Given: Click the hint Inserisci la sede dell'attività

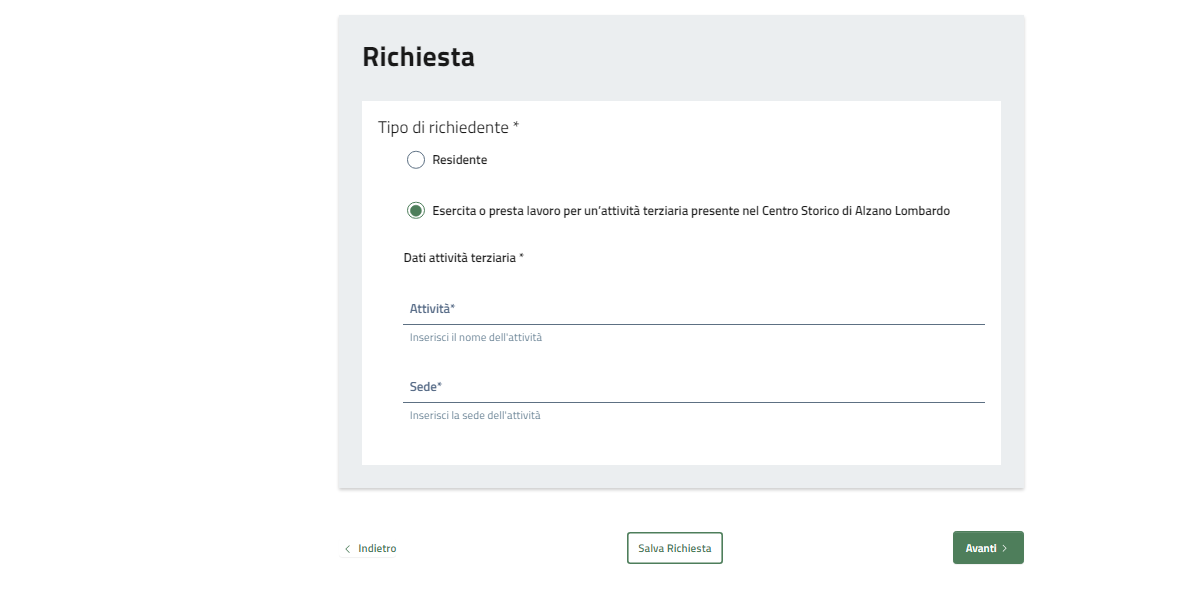Looking at the screenshot, I should (x=475, y=416).
